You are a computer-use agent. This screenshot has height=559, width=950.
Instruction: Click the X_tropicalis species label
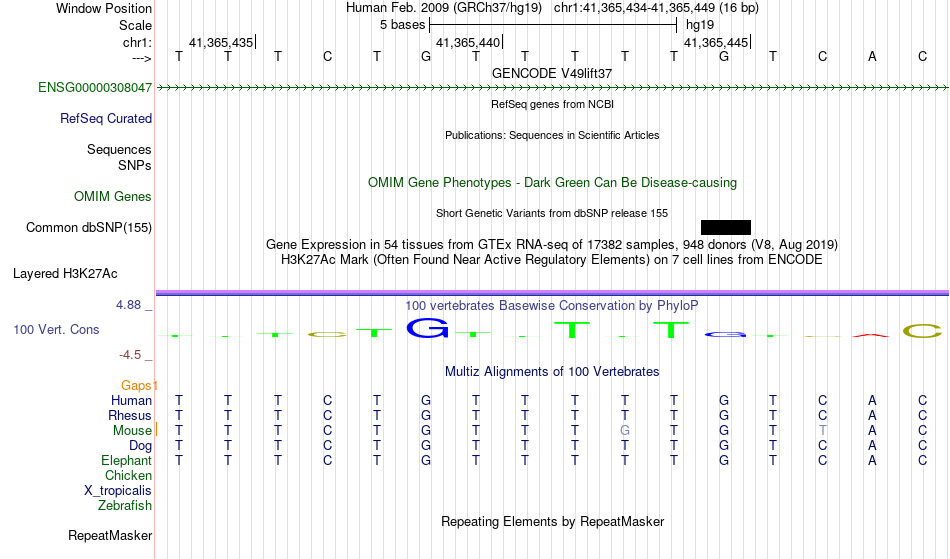coord(118,491)
